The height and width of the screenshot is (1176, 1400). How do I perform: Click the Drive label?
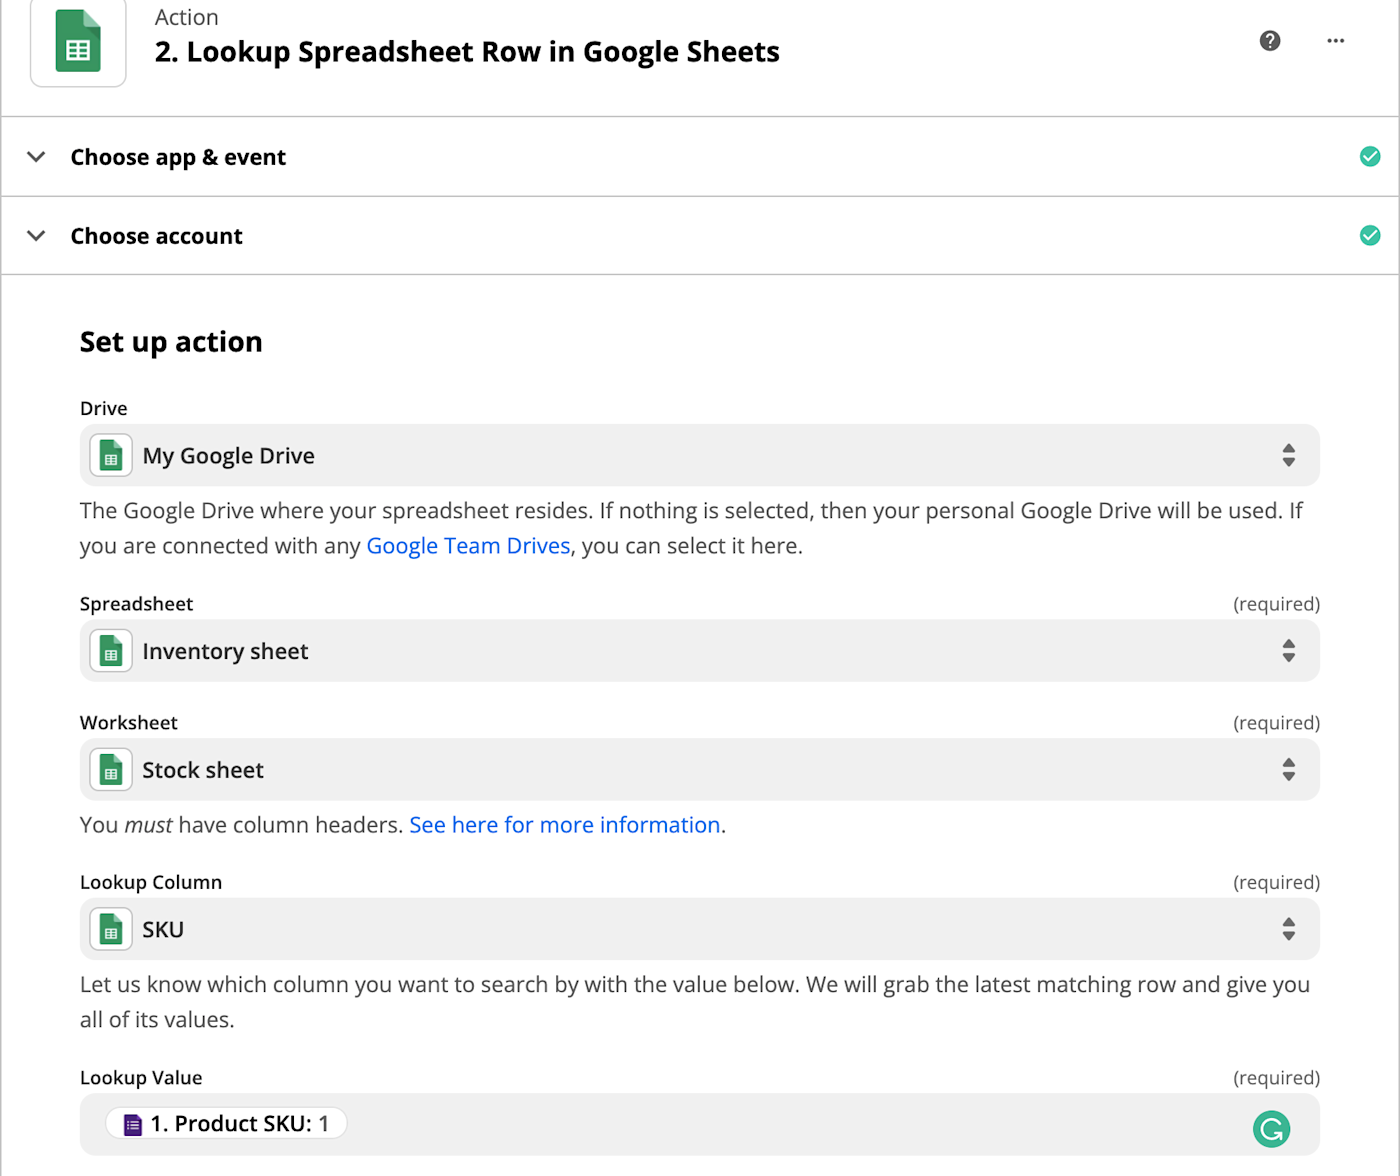click(x=104, y=408)
